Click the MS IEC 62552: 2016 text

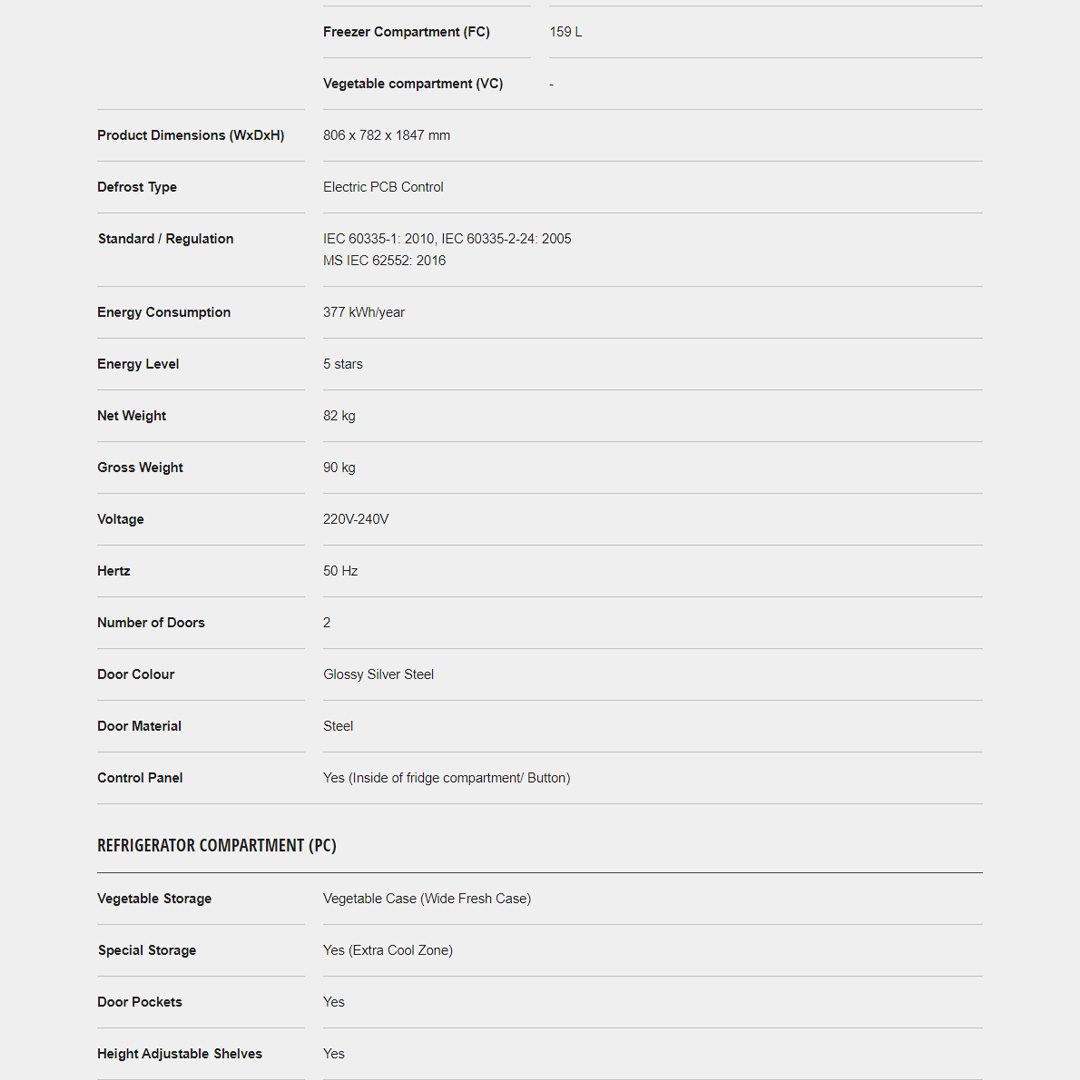click(x=384, y=261)
